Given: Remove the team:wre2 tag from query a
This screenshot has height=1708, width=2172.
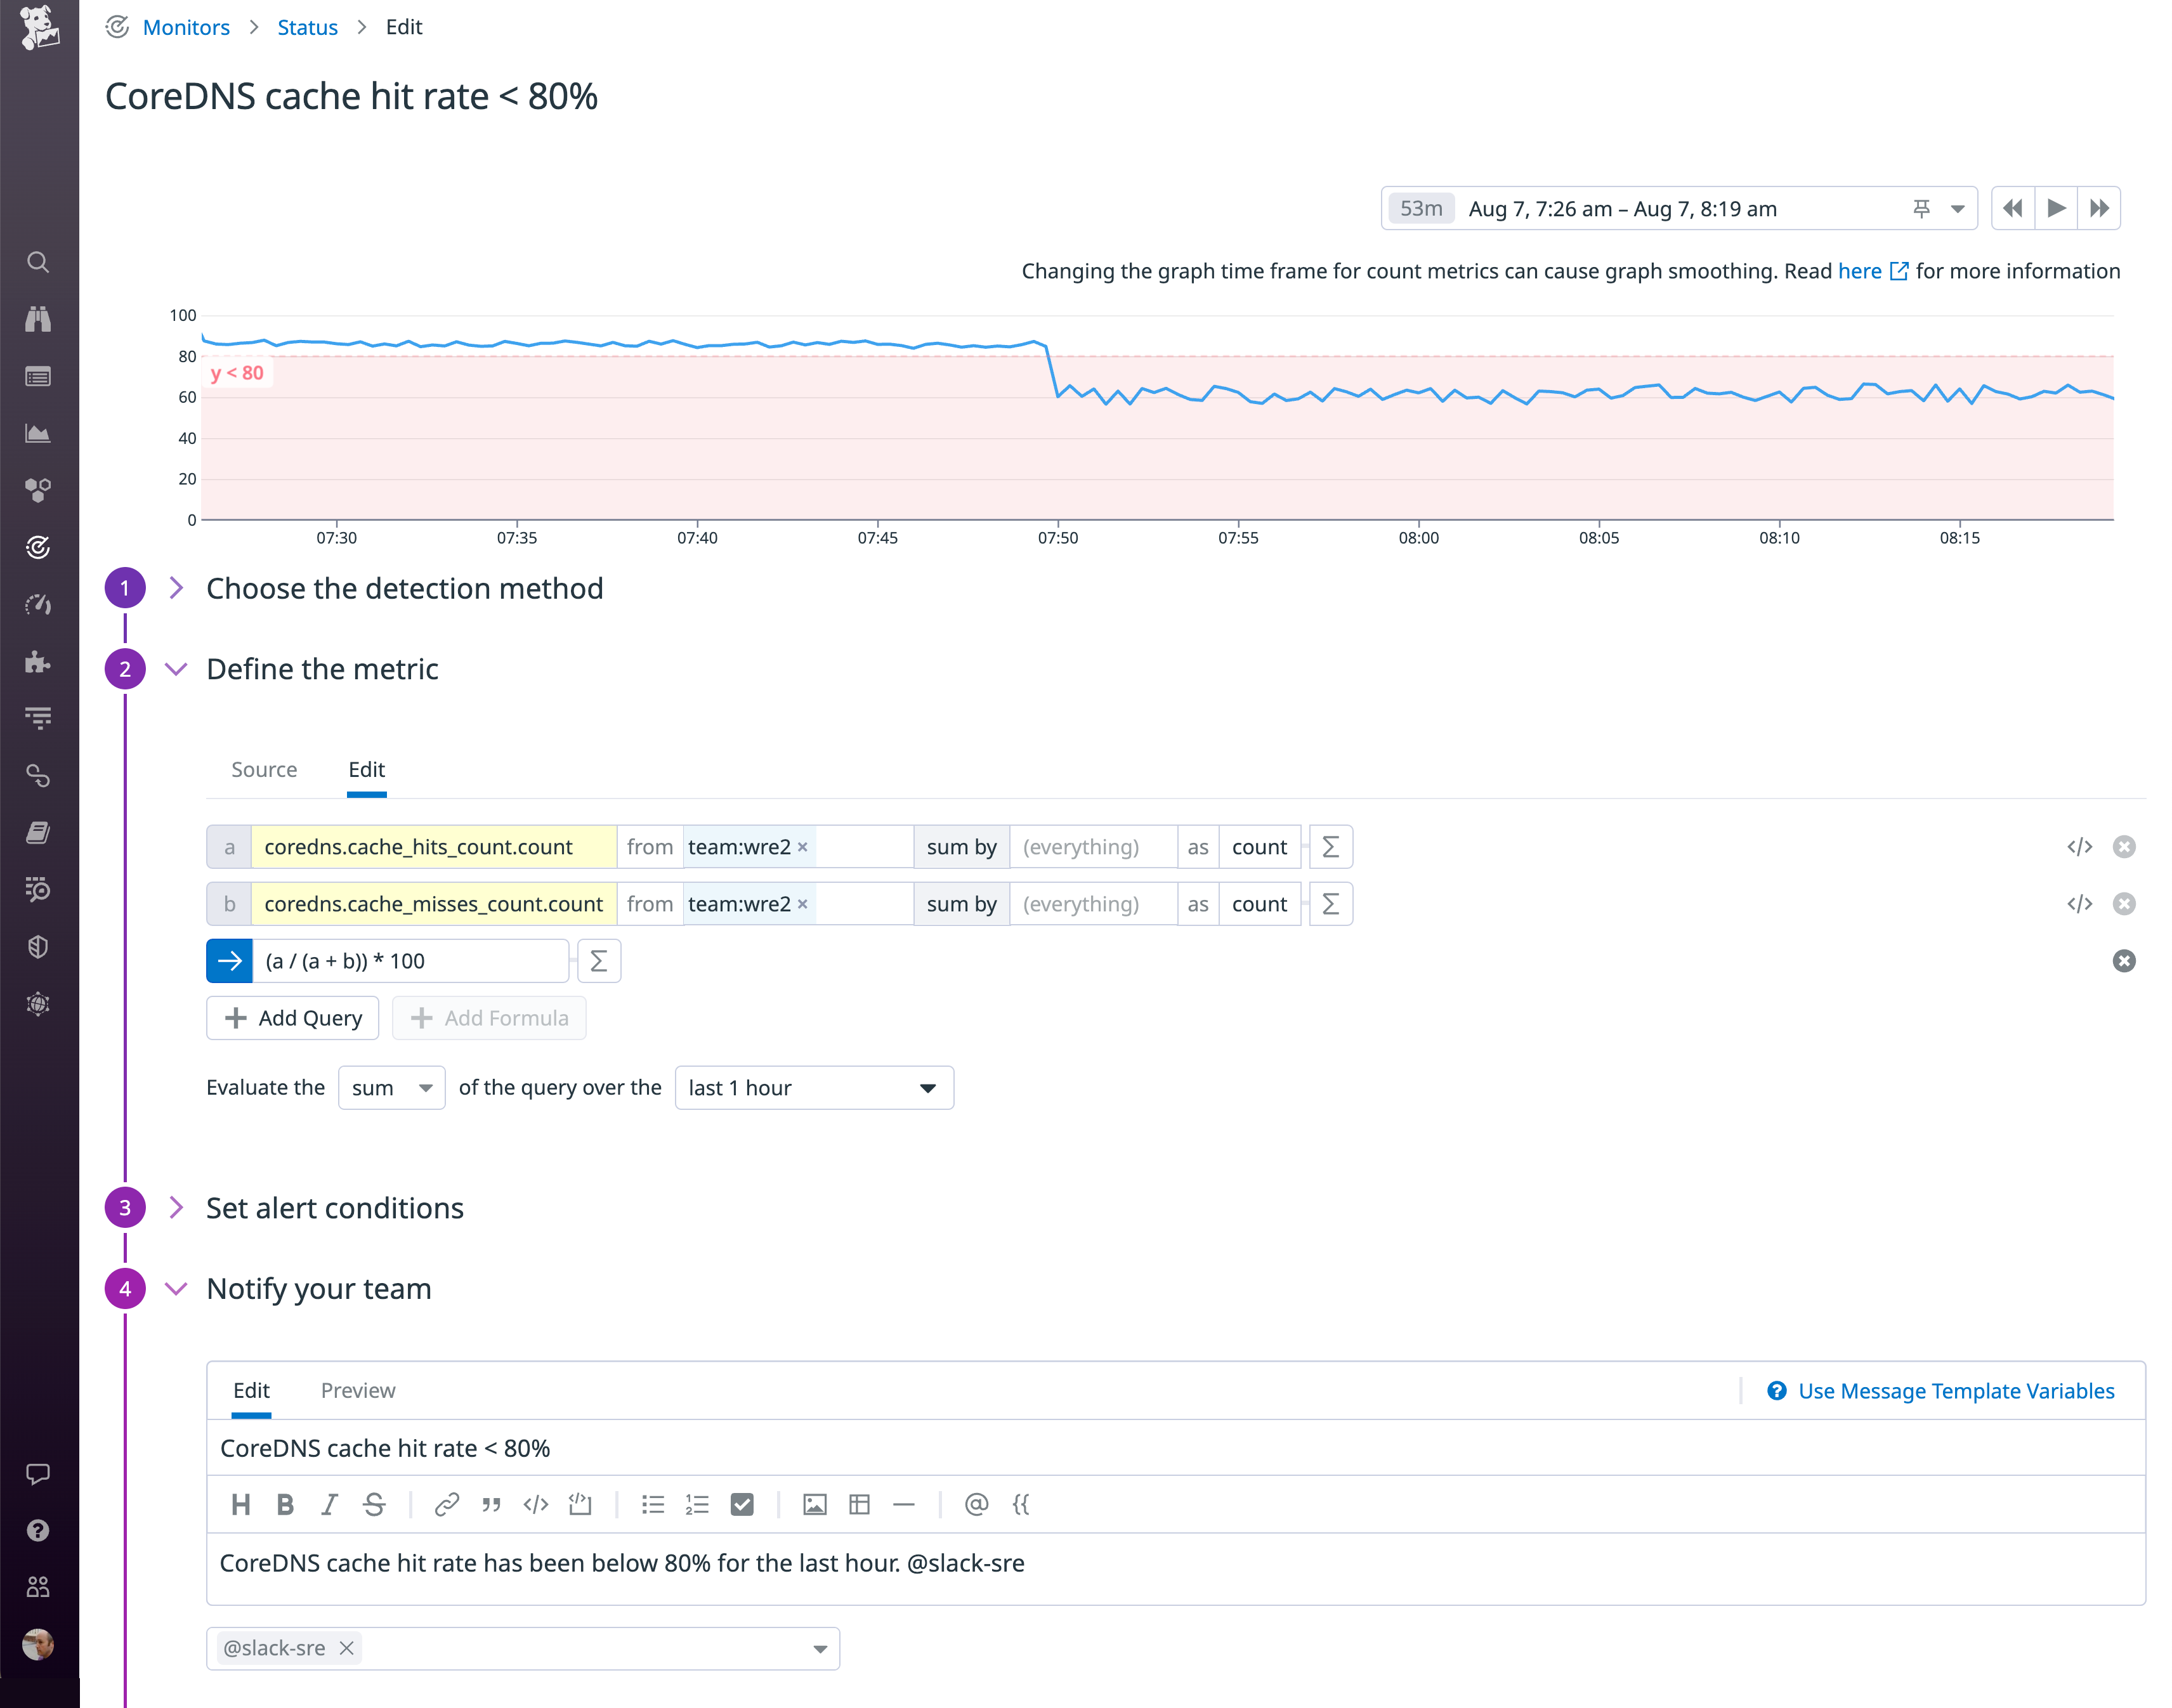Looking at the screenshot, I should click(x=803, y=846).
